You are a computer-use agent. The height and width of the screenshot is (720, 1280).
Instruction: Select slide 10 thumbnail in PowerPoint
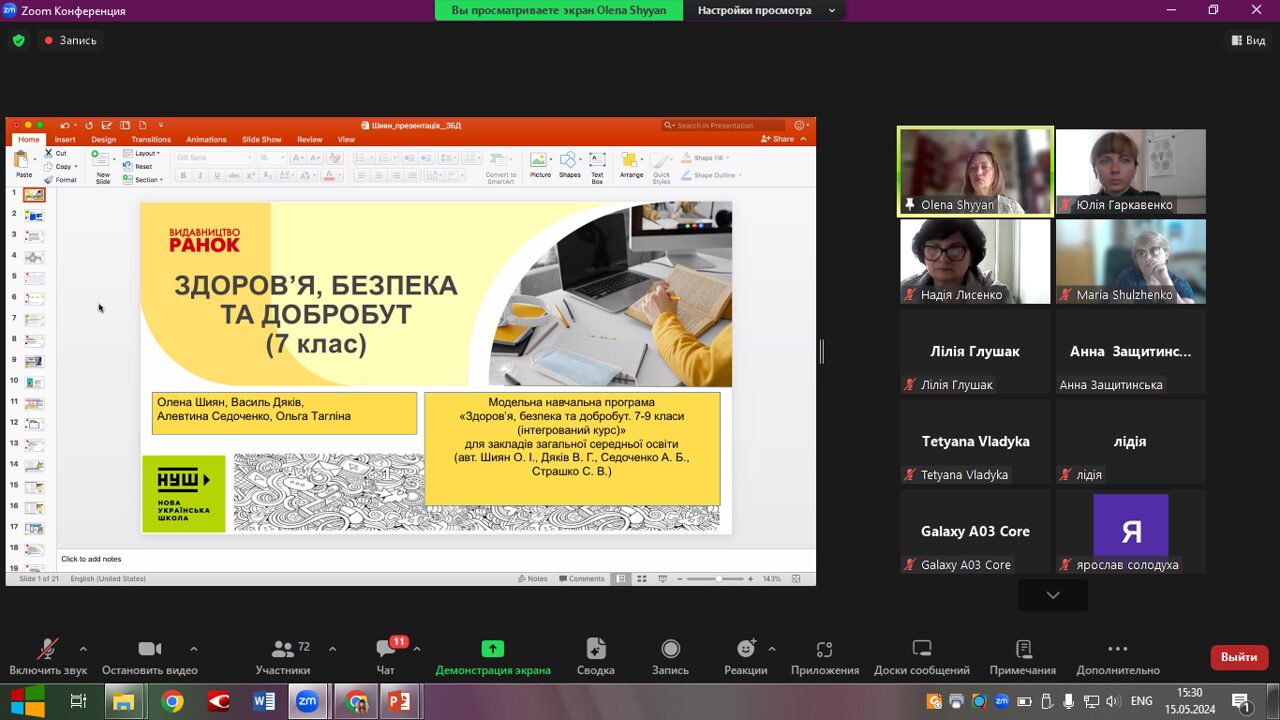point(34,381)
